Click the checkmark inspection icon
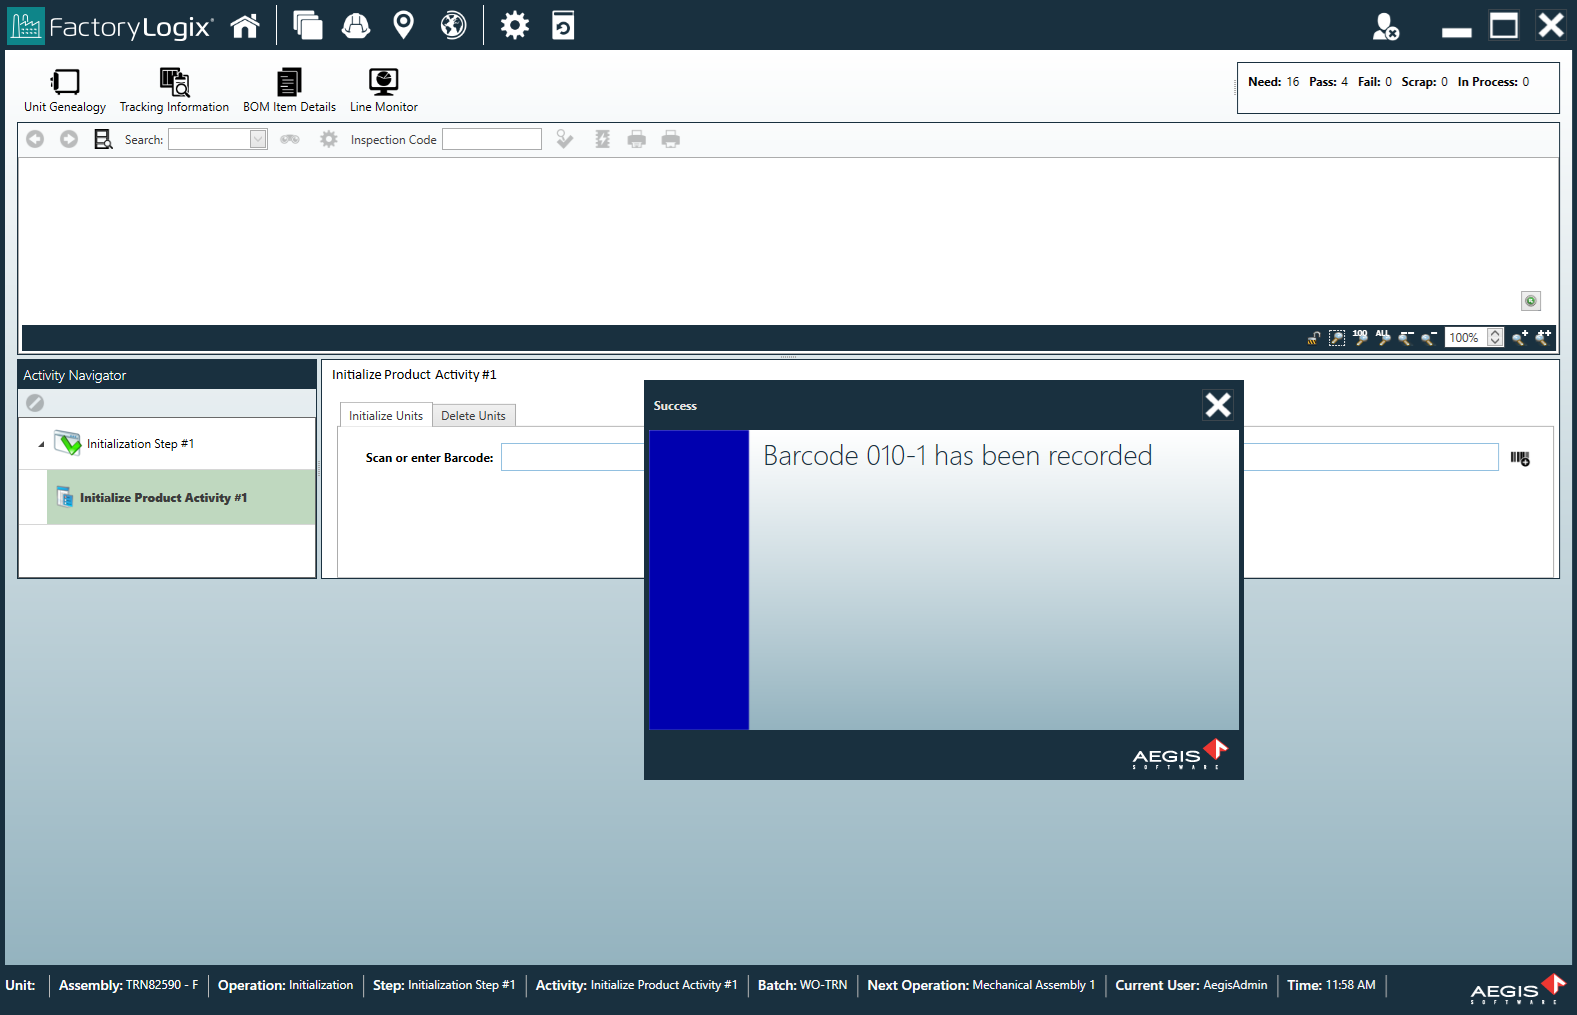 point(565,139)
